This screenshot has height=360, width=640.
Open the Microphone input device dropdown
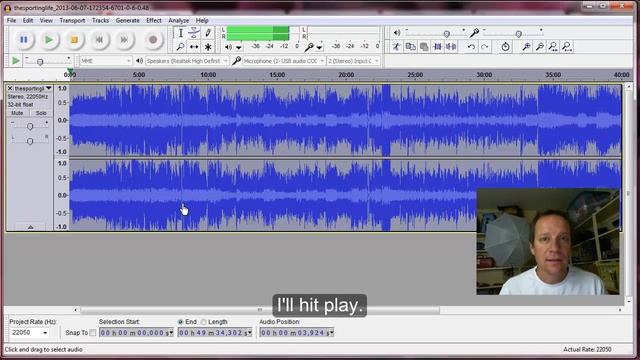(284, 61)
